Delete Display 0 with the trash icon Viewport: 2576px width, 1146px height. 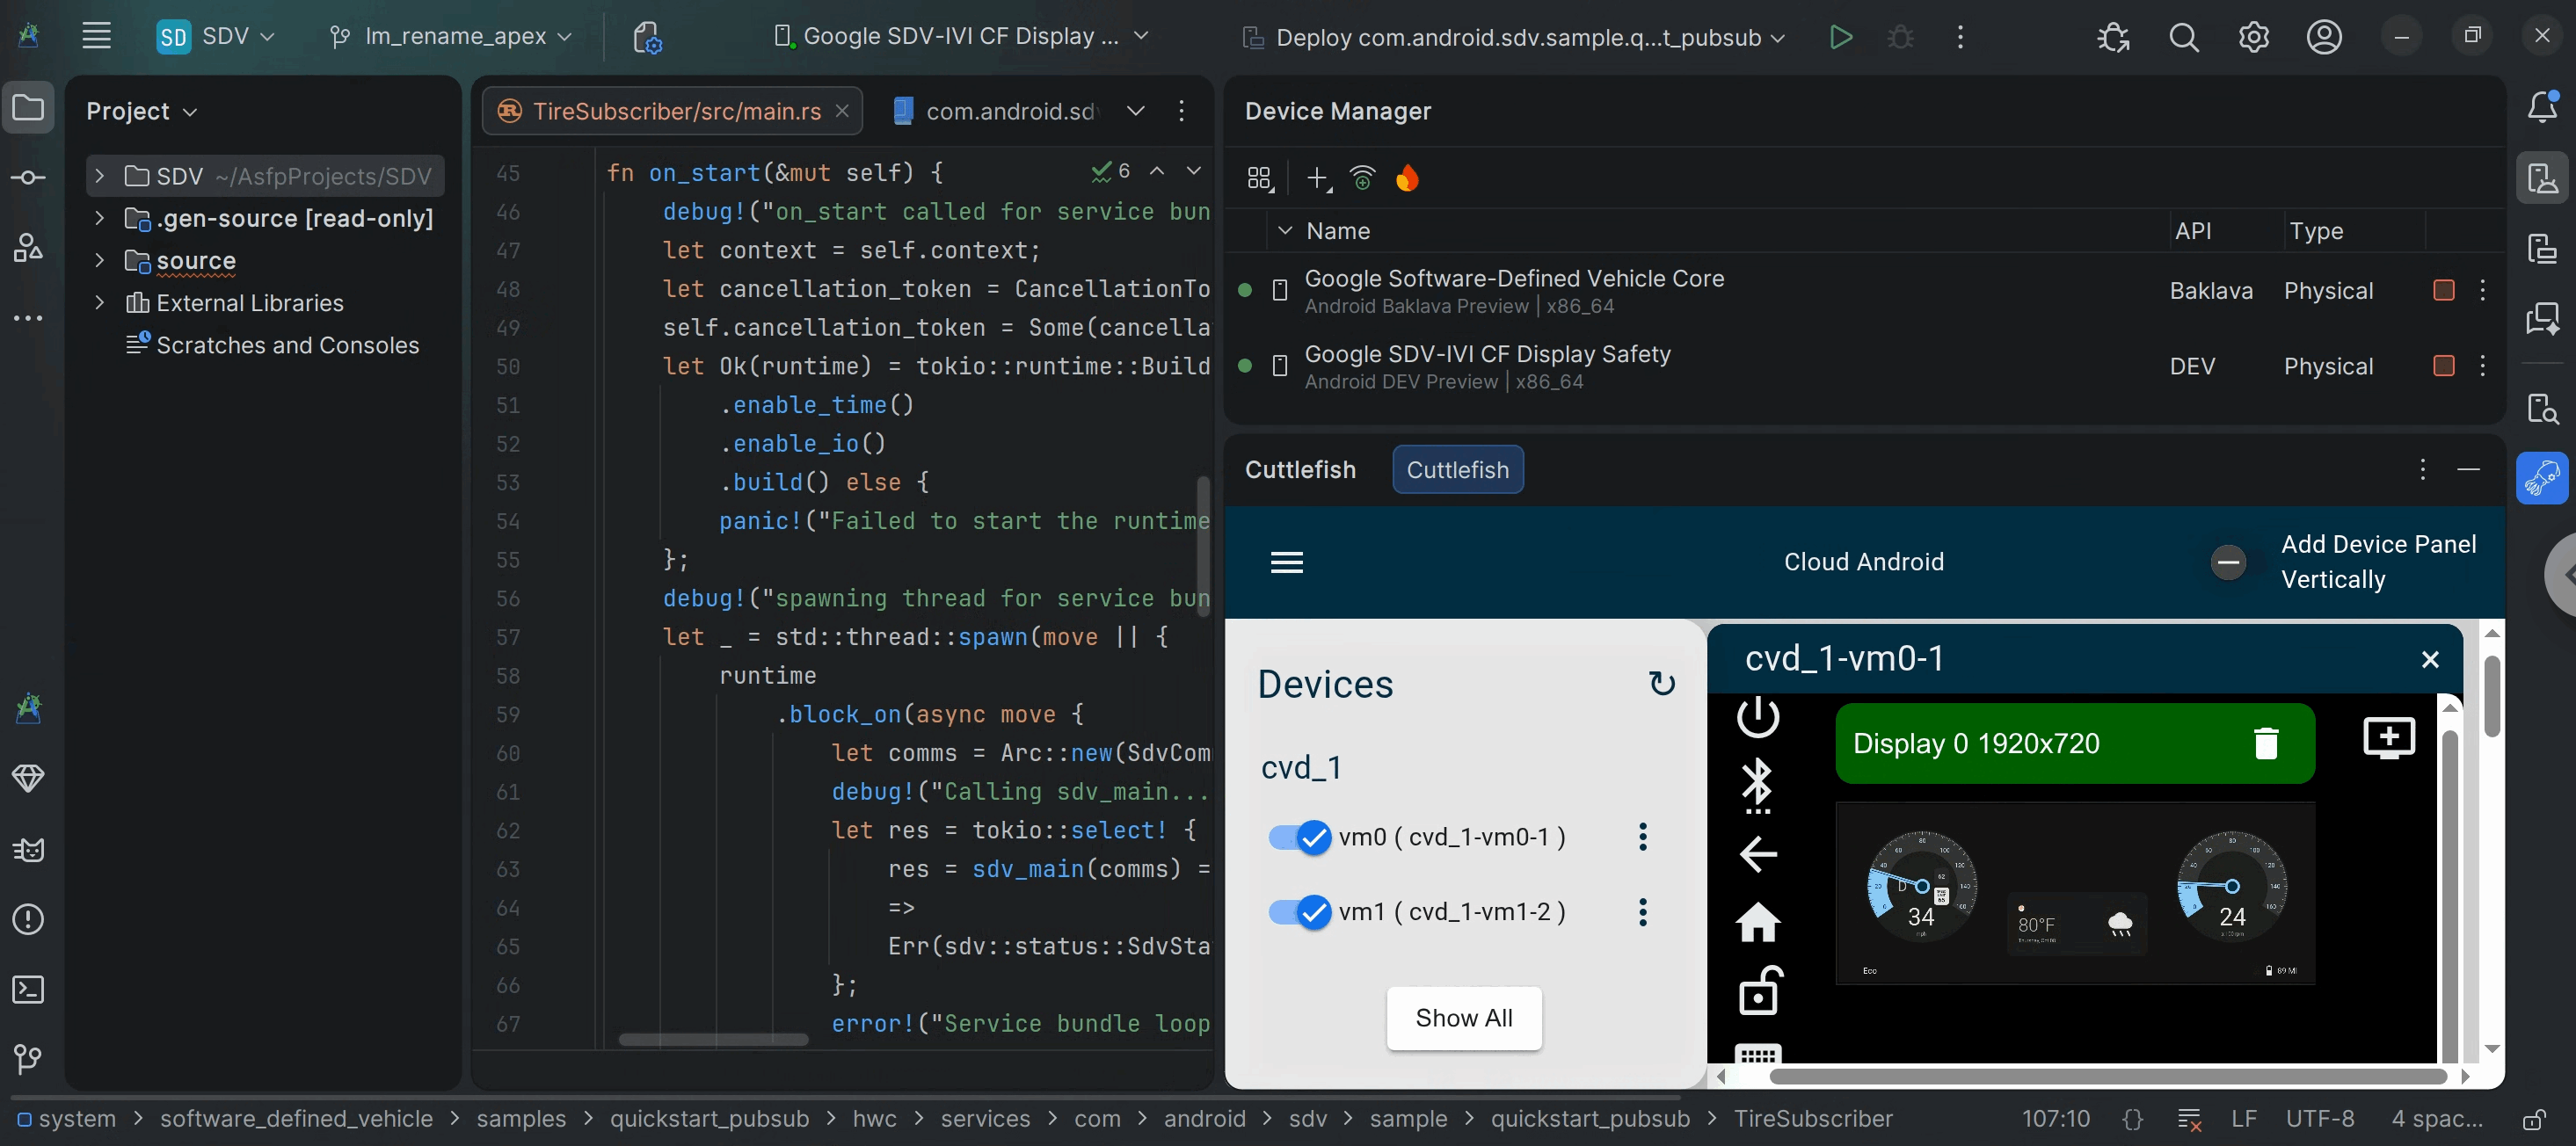(x=2265, y=743)
